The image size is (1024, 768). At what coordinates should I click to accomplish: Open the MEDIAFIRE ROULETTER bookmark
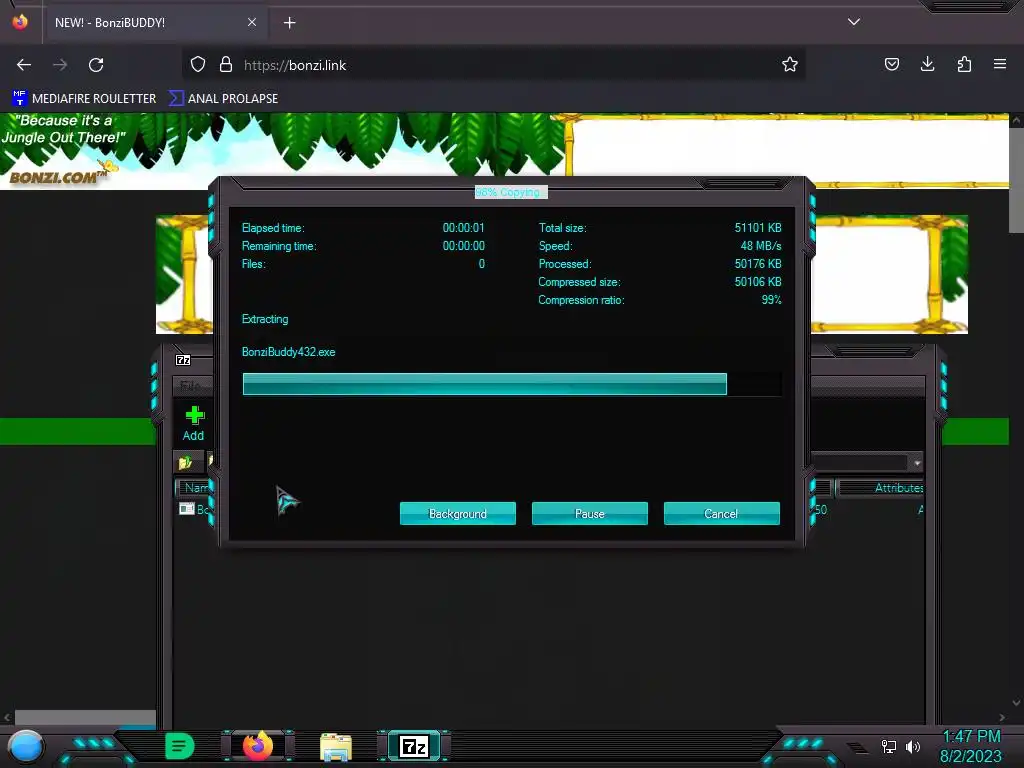84,99
